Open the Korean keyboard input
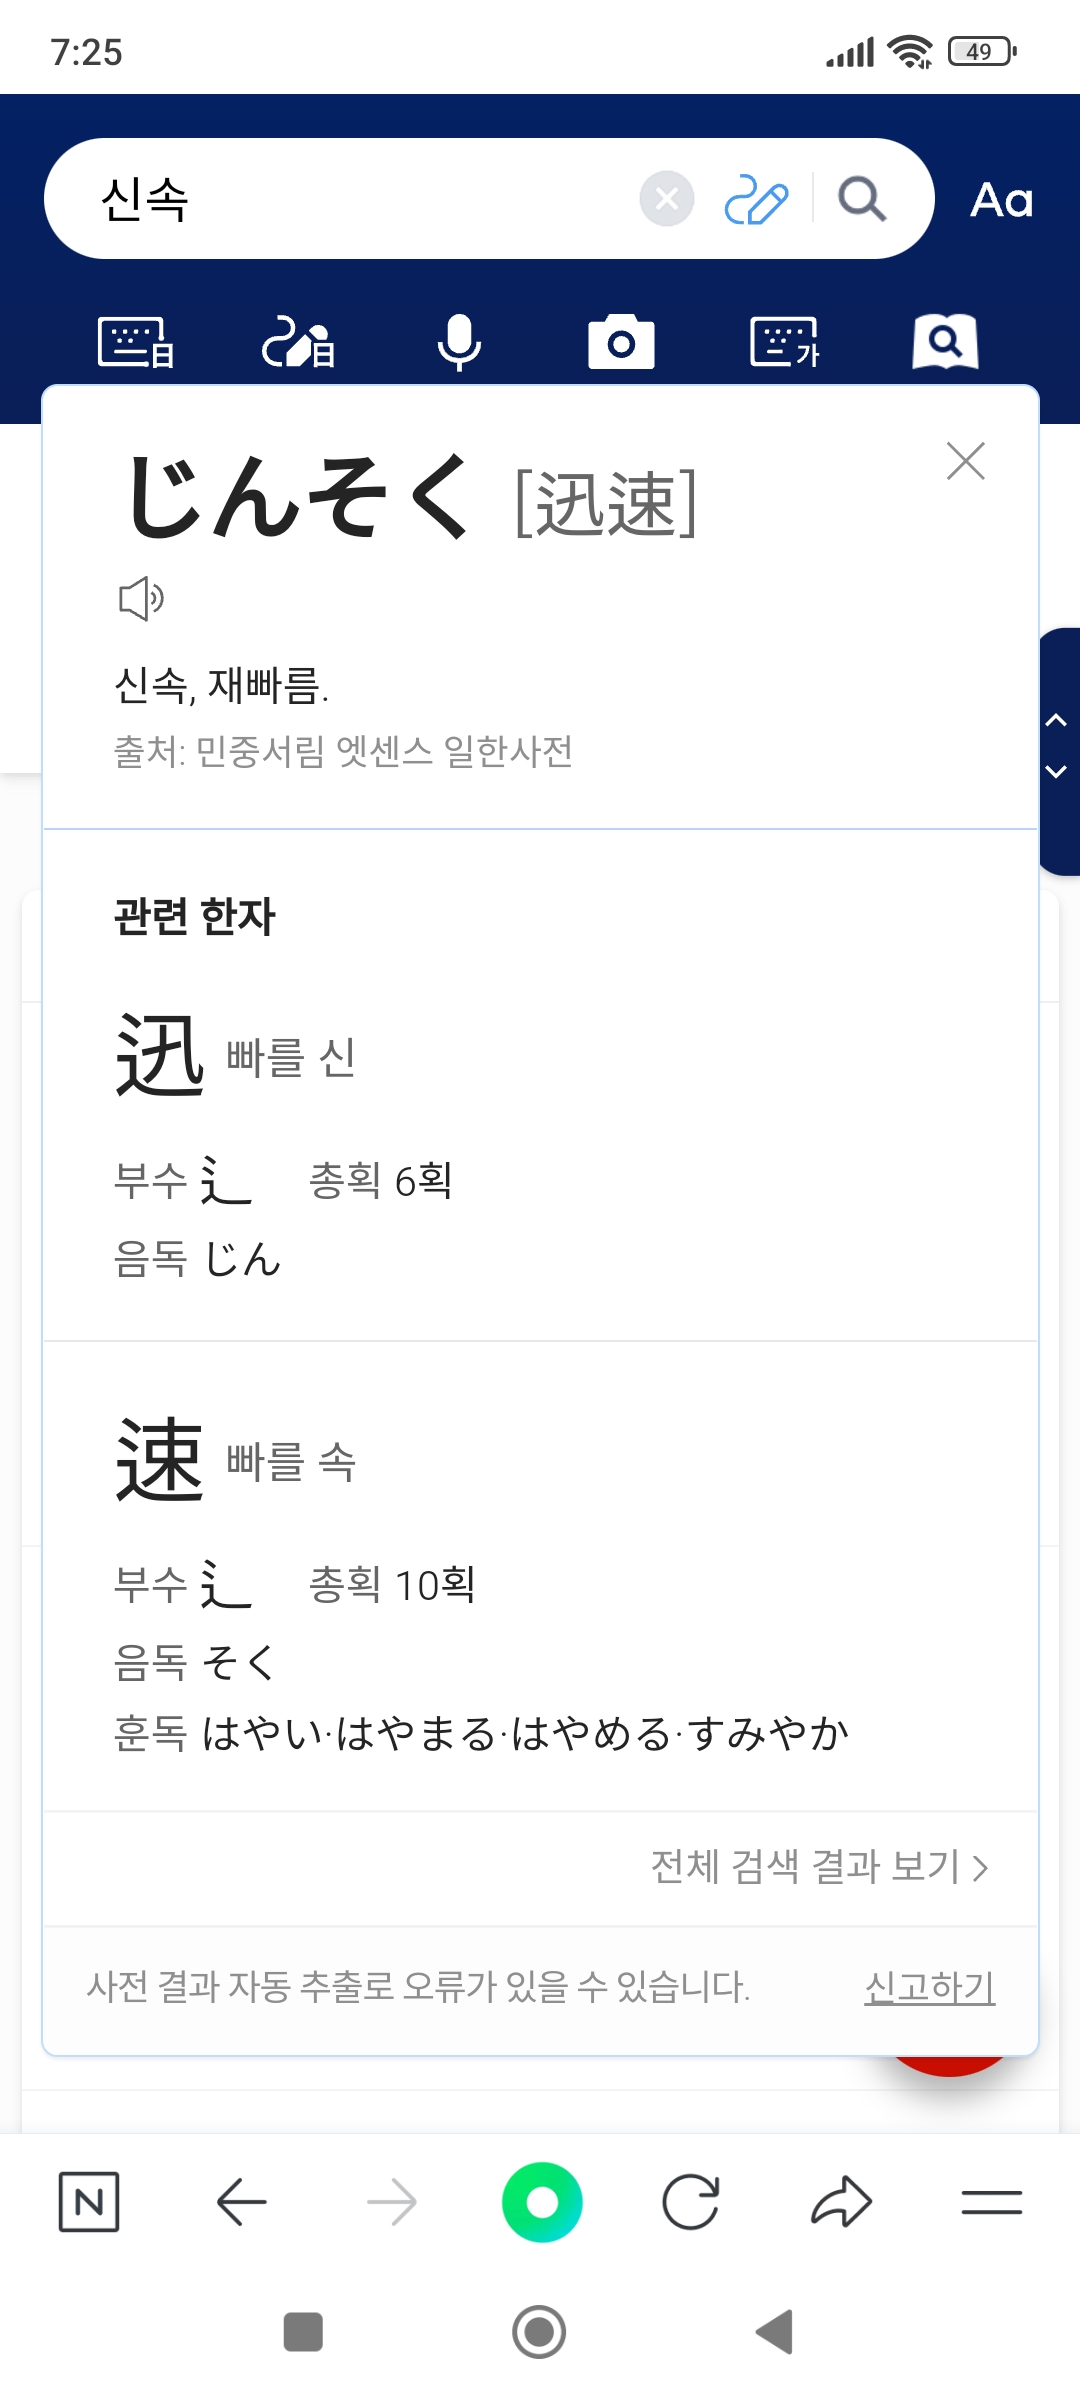This screenshot has height=2400, width=1080. pyautogui.click(x=784, y=343)
